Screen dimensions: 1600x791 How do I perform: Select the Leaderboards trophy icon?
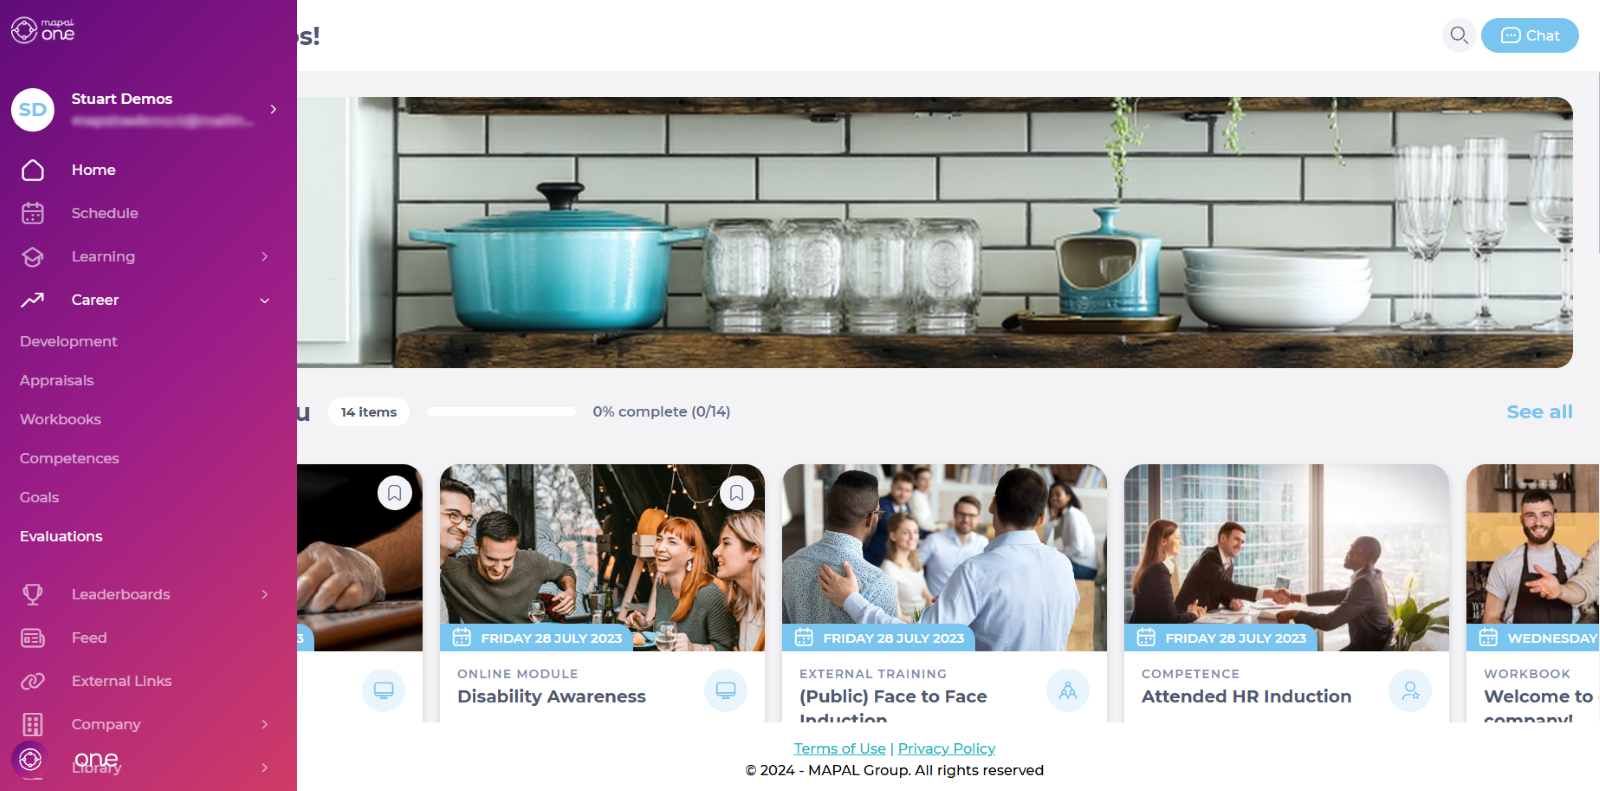point(33,594)
